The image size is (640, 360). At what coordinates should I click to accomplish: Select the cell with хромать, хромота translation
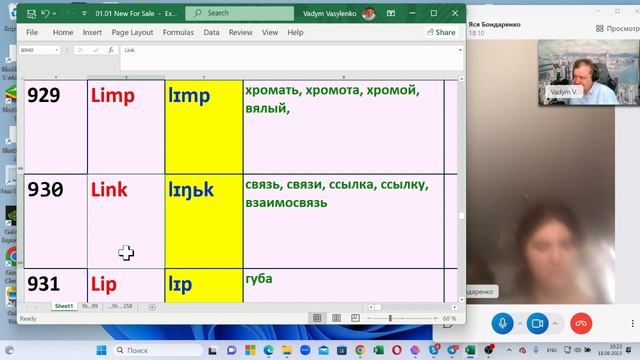[344, 127]
